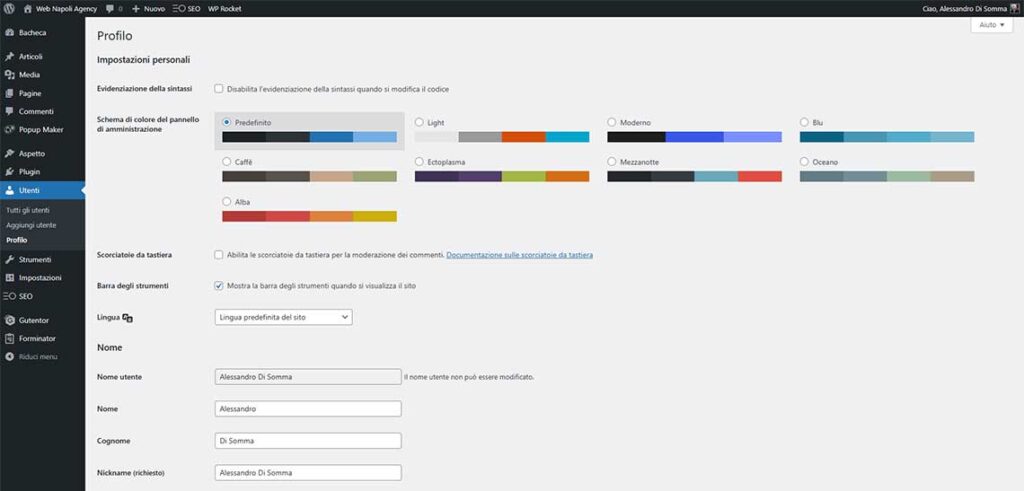The height and width of the screenshot is (491, 1024).
Task: Open Media library from sidebar icon
Action: pyautogui.click(x=9, y=75)
